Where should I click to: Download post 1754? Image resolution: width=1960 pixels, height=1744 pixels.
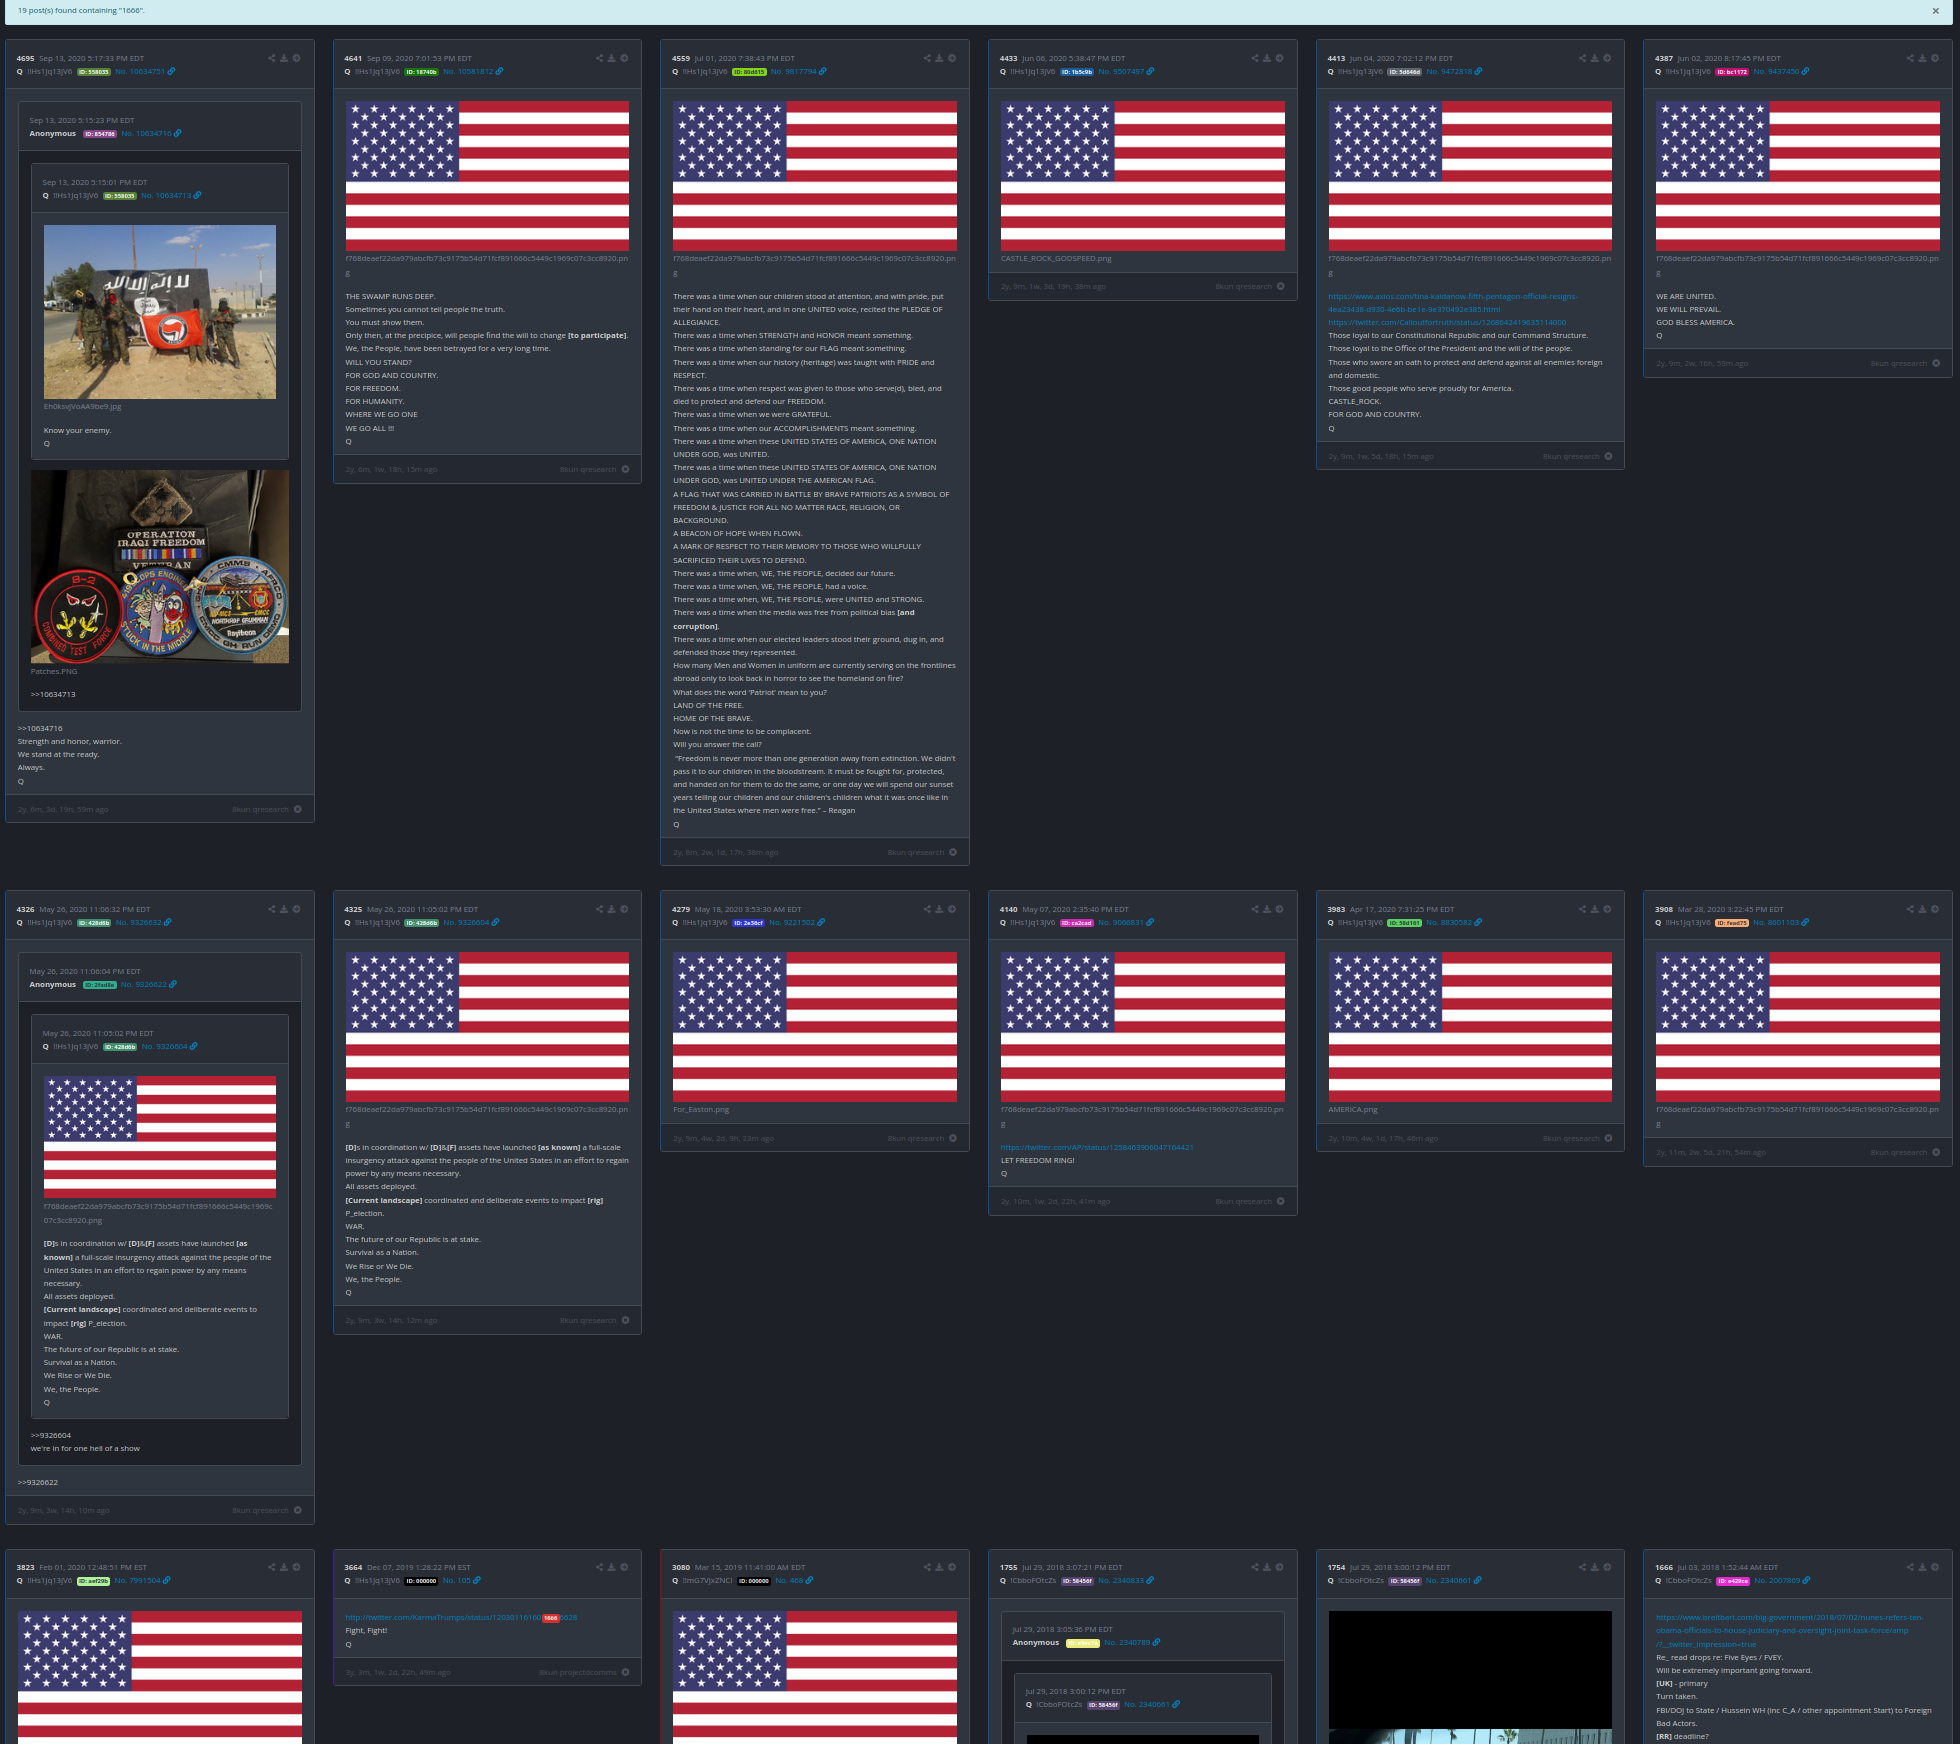click(x=1595, y=1567)
